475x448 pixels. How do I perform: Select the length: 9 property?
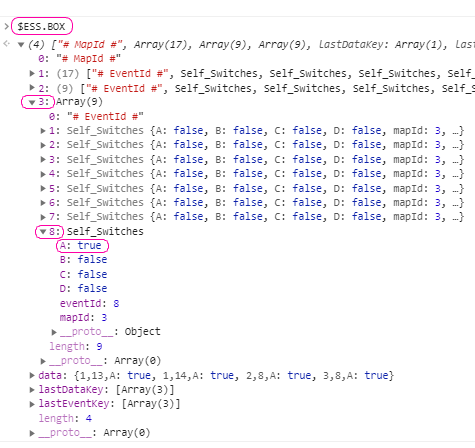[76, 346]
